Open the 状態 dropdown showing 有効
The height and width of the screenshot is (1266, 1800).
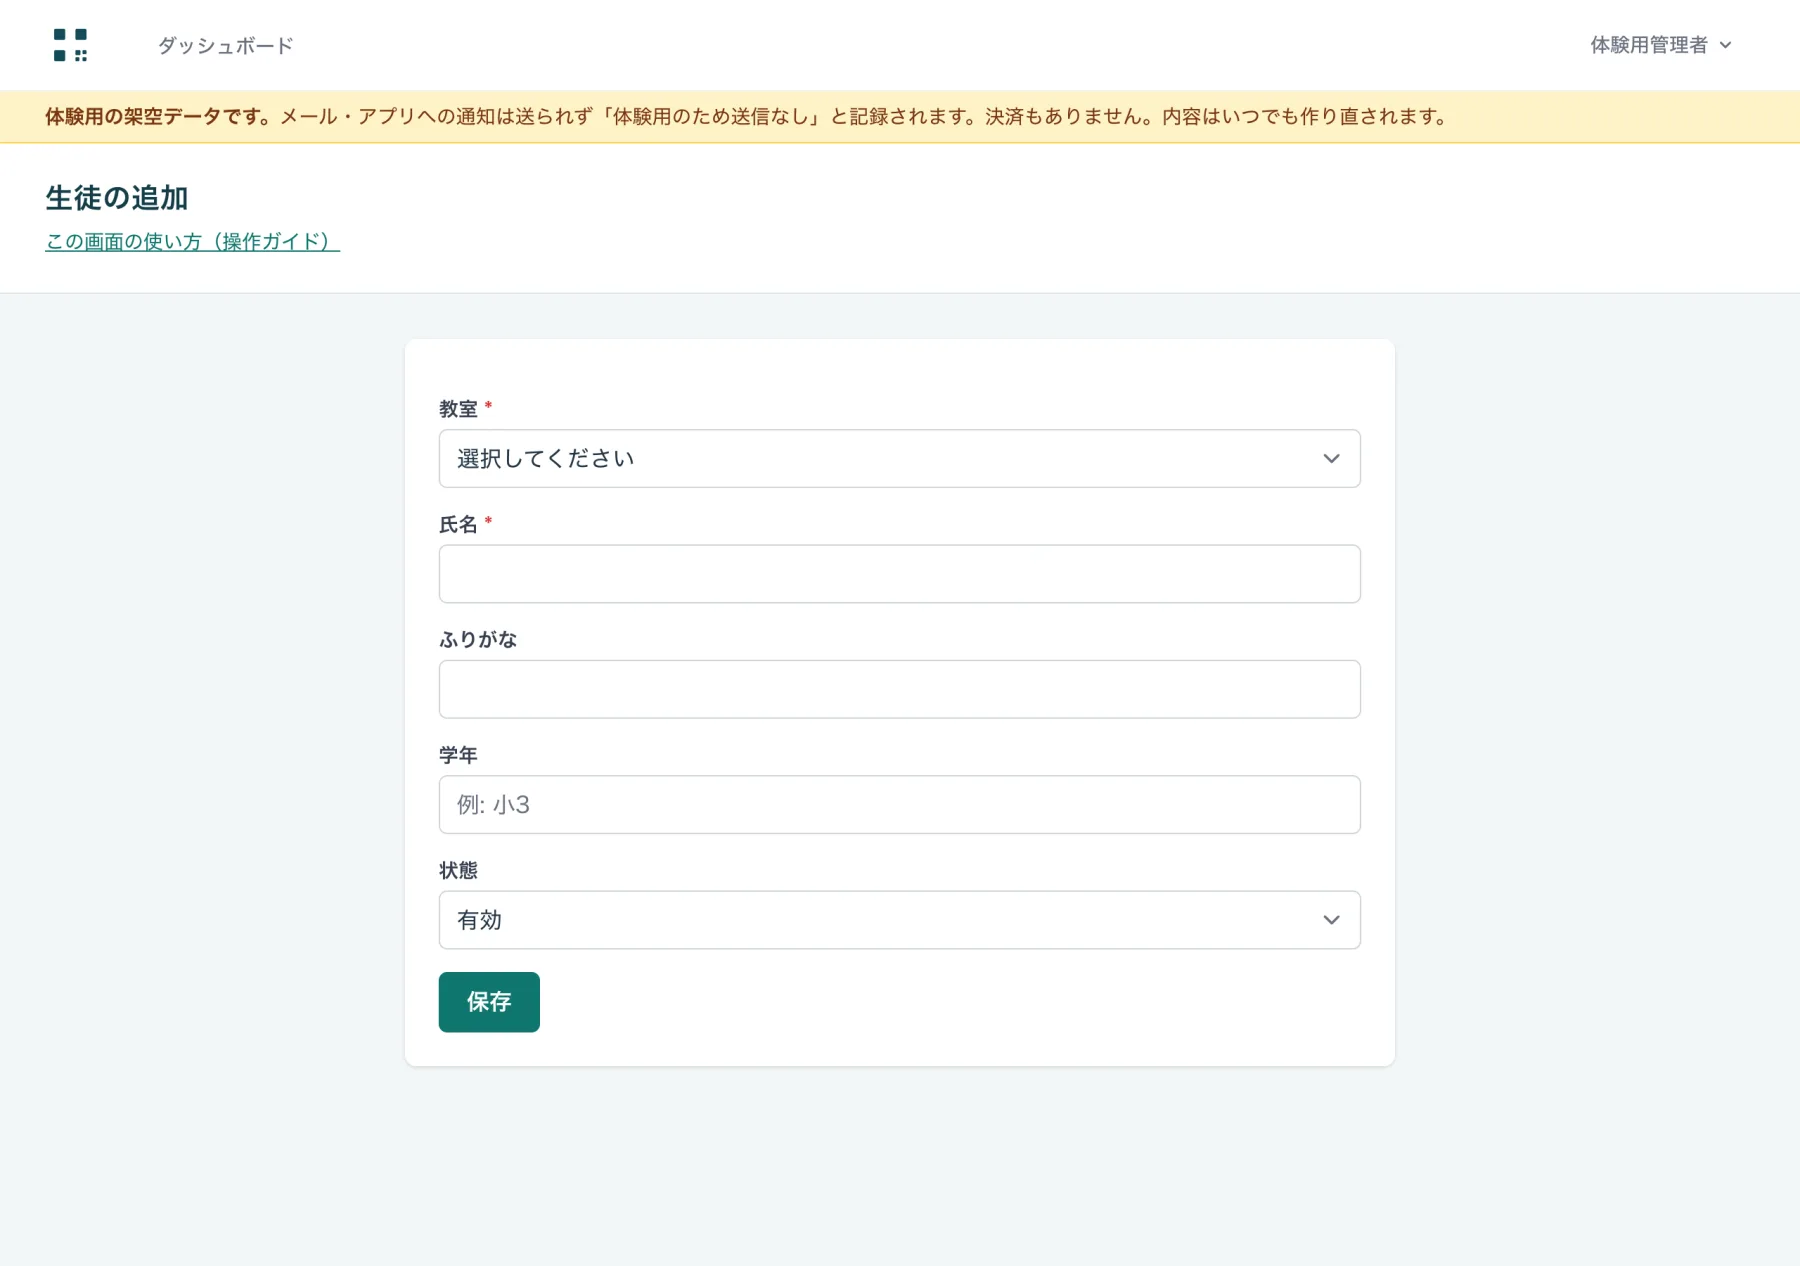(x=899, y=920)
